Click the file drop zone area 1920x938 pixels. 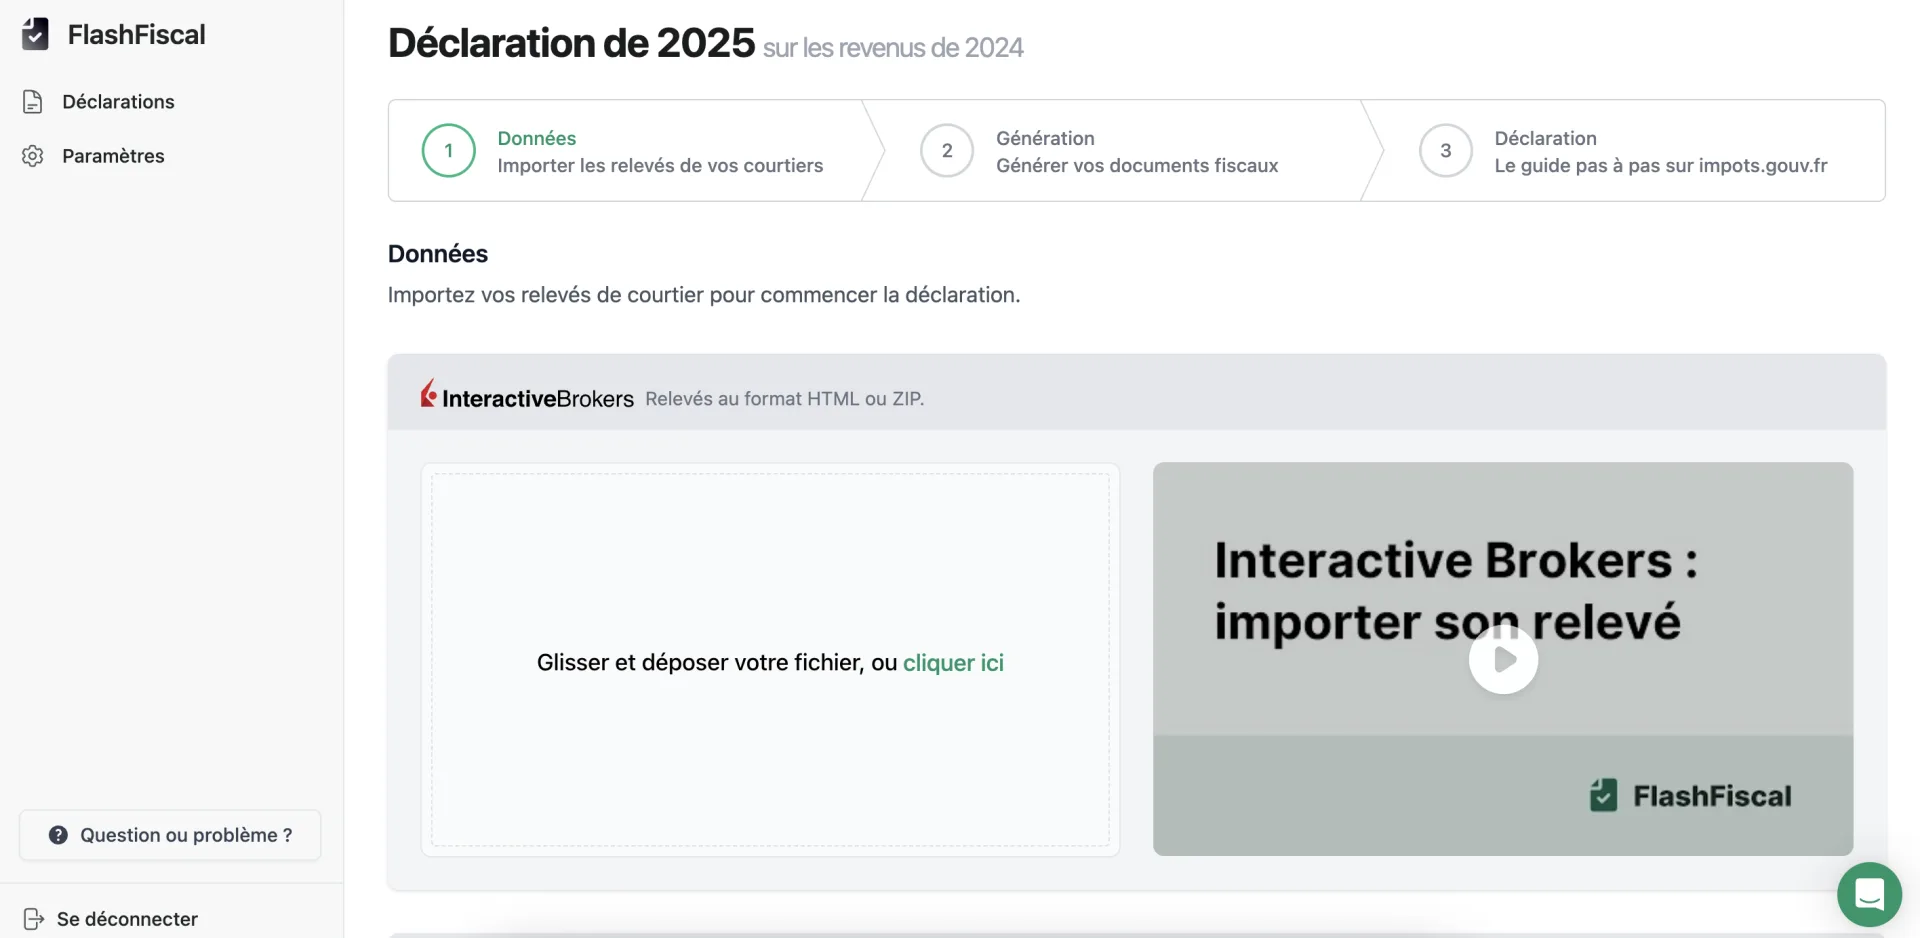[x=770, y=660]
